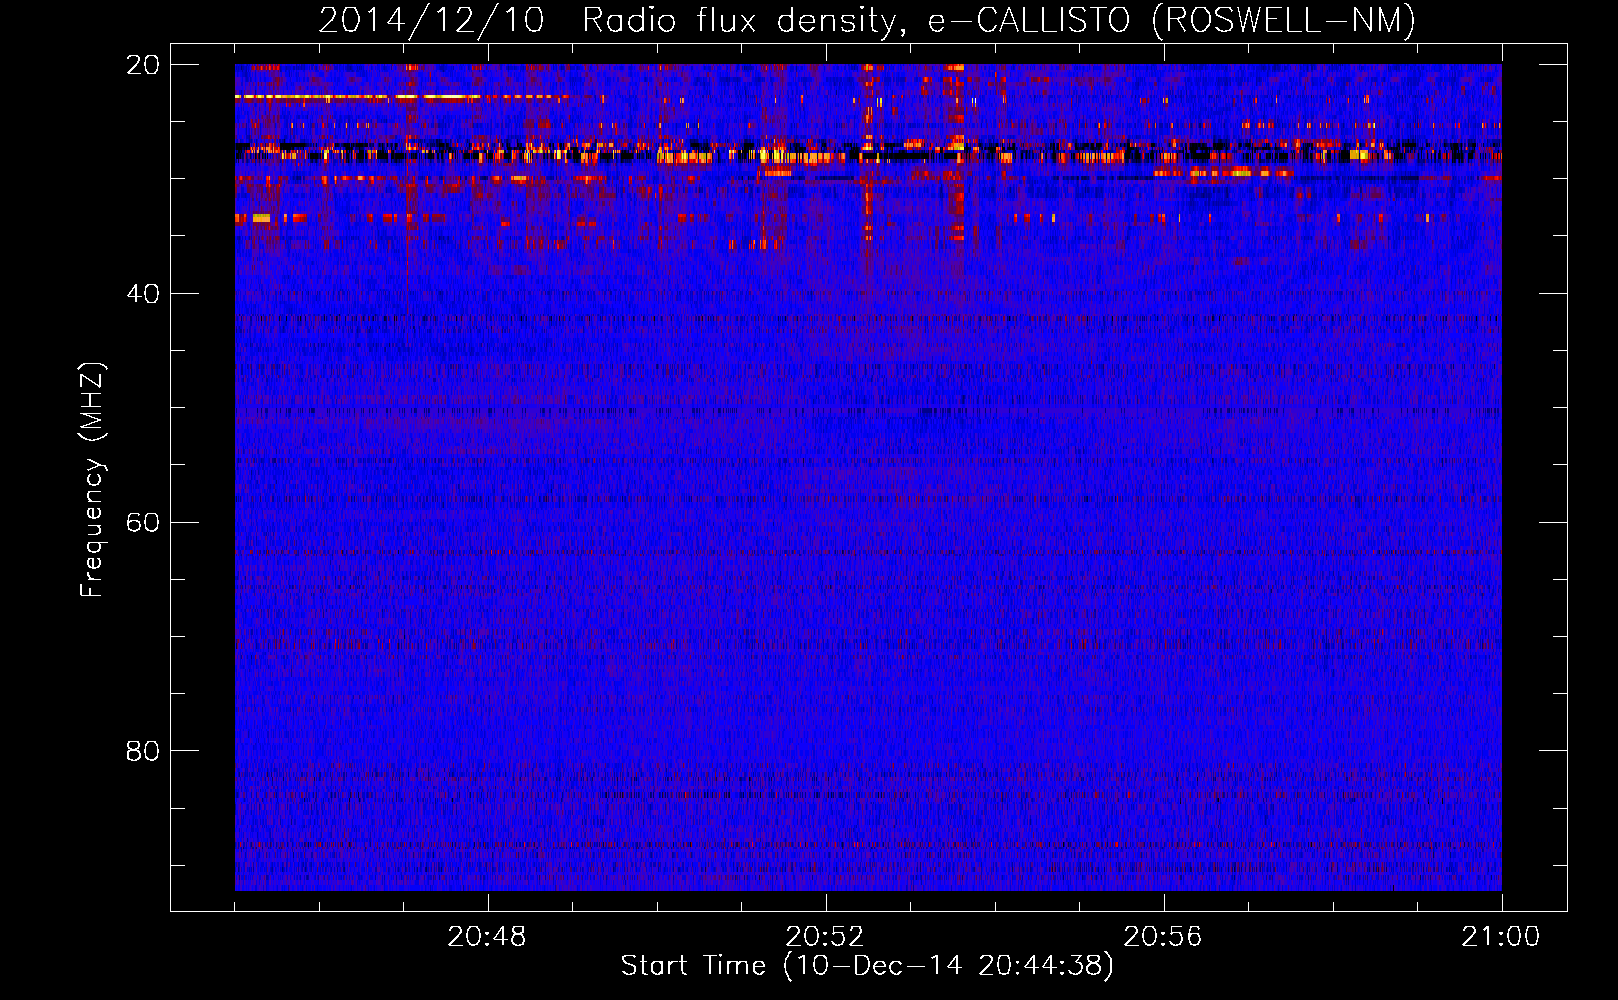Click the 'Frequency (MHZ)' axis label
Viewport: 1618px width, 1000px height.
click(x=92, y=480)
